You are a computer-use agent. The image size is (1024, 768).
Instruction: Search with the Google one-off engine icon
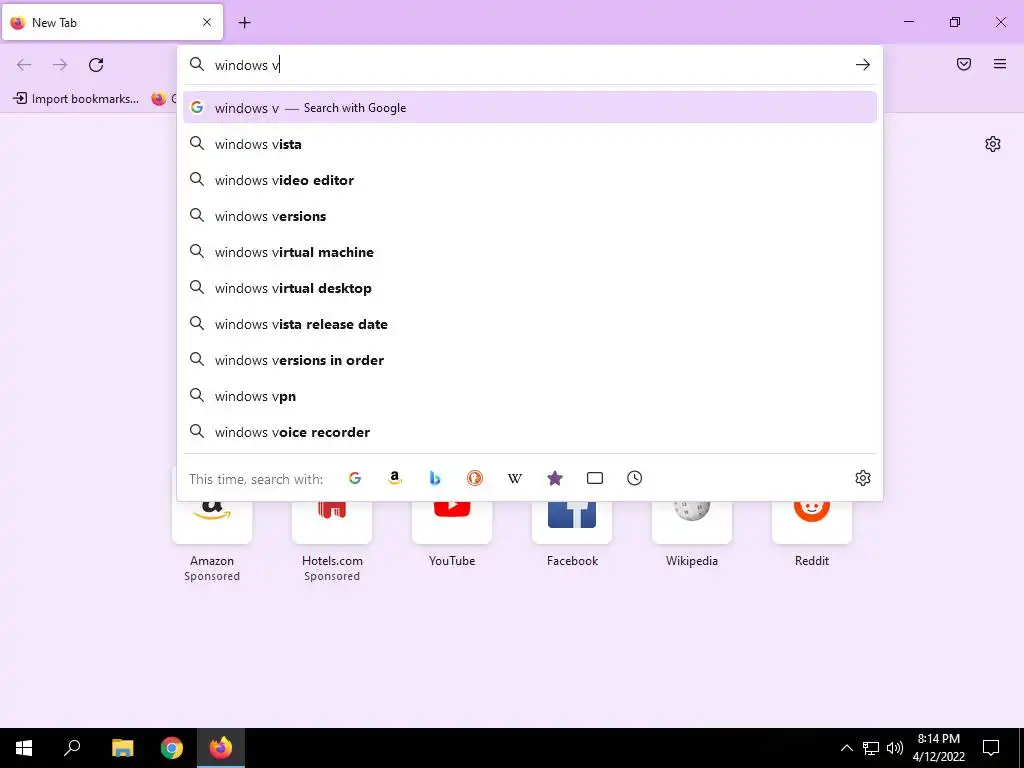point(355,478)
